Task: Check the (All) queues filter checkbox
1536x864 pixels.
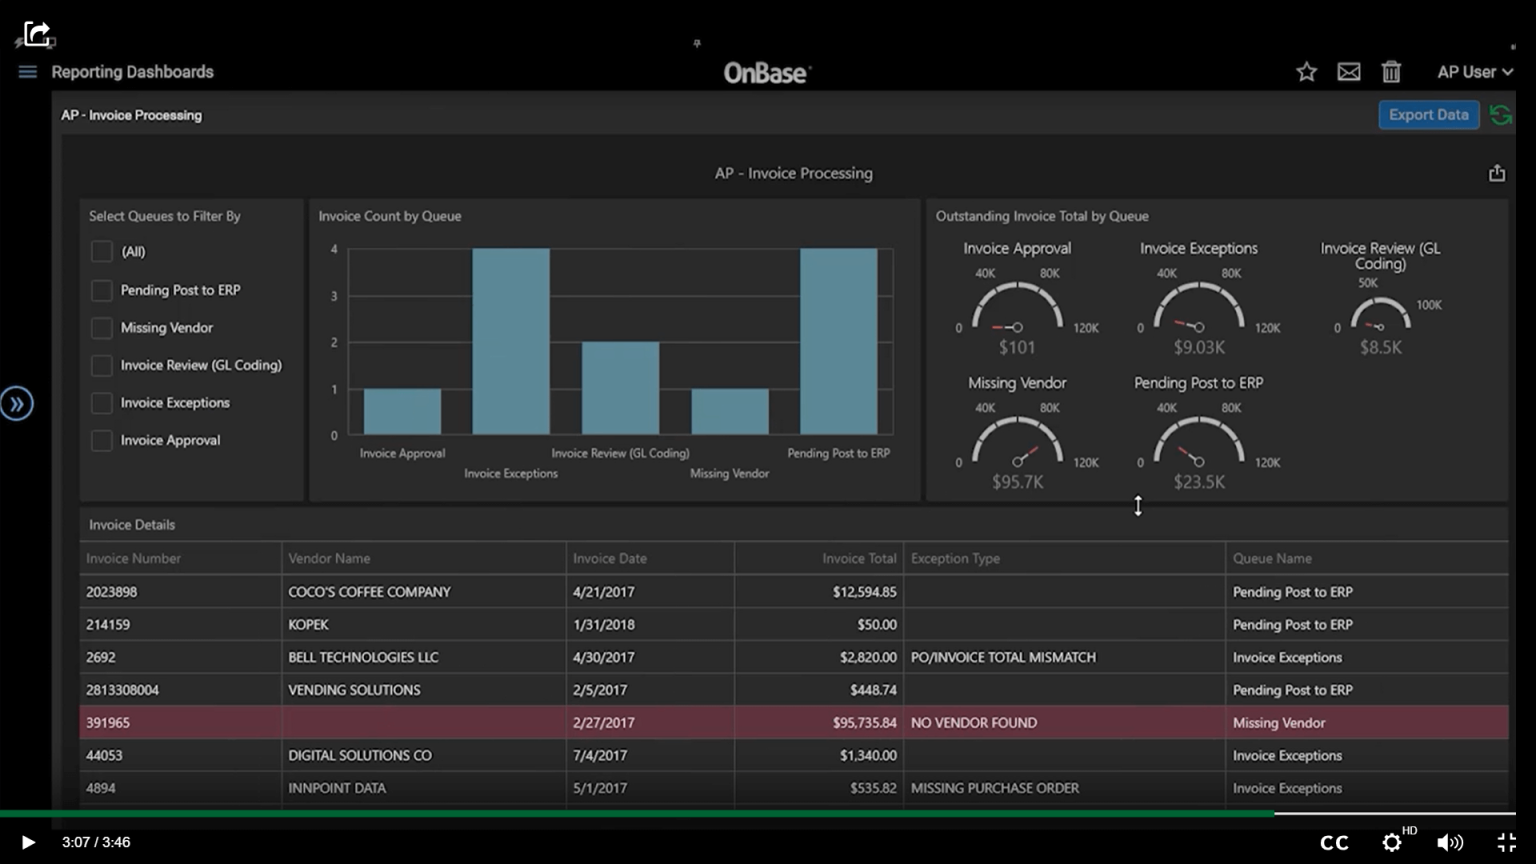Action: [x=101, y=251]
